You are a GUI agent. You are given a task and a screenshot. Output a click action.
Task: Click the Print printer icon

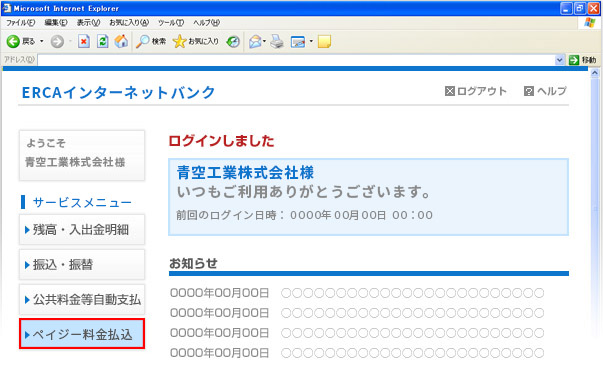pos(277,41)
